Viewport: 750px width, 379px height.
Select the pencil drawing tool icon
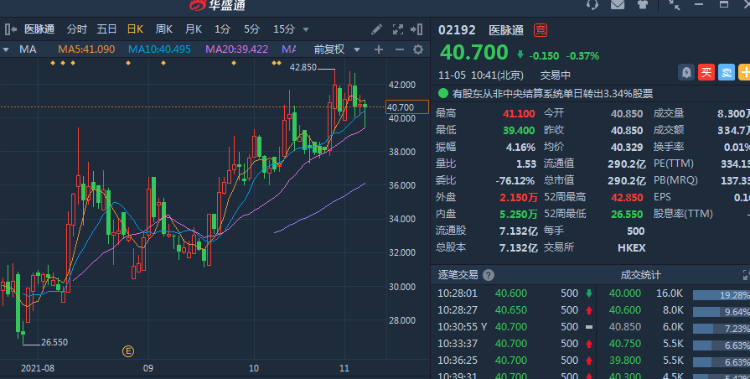tap(376, 30)
